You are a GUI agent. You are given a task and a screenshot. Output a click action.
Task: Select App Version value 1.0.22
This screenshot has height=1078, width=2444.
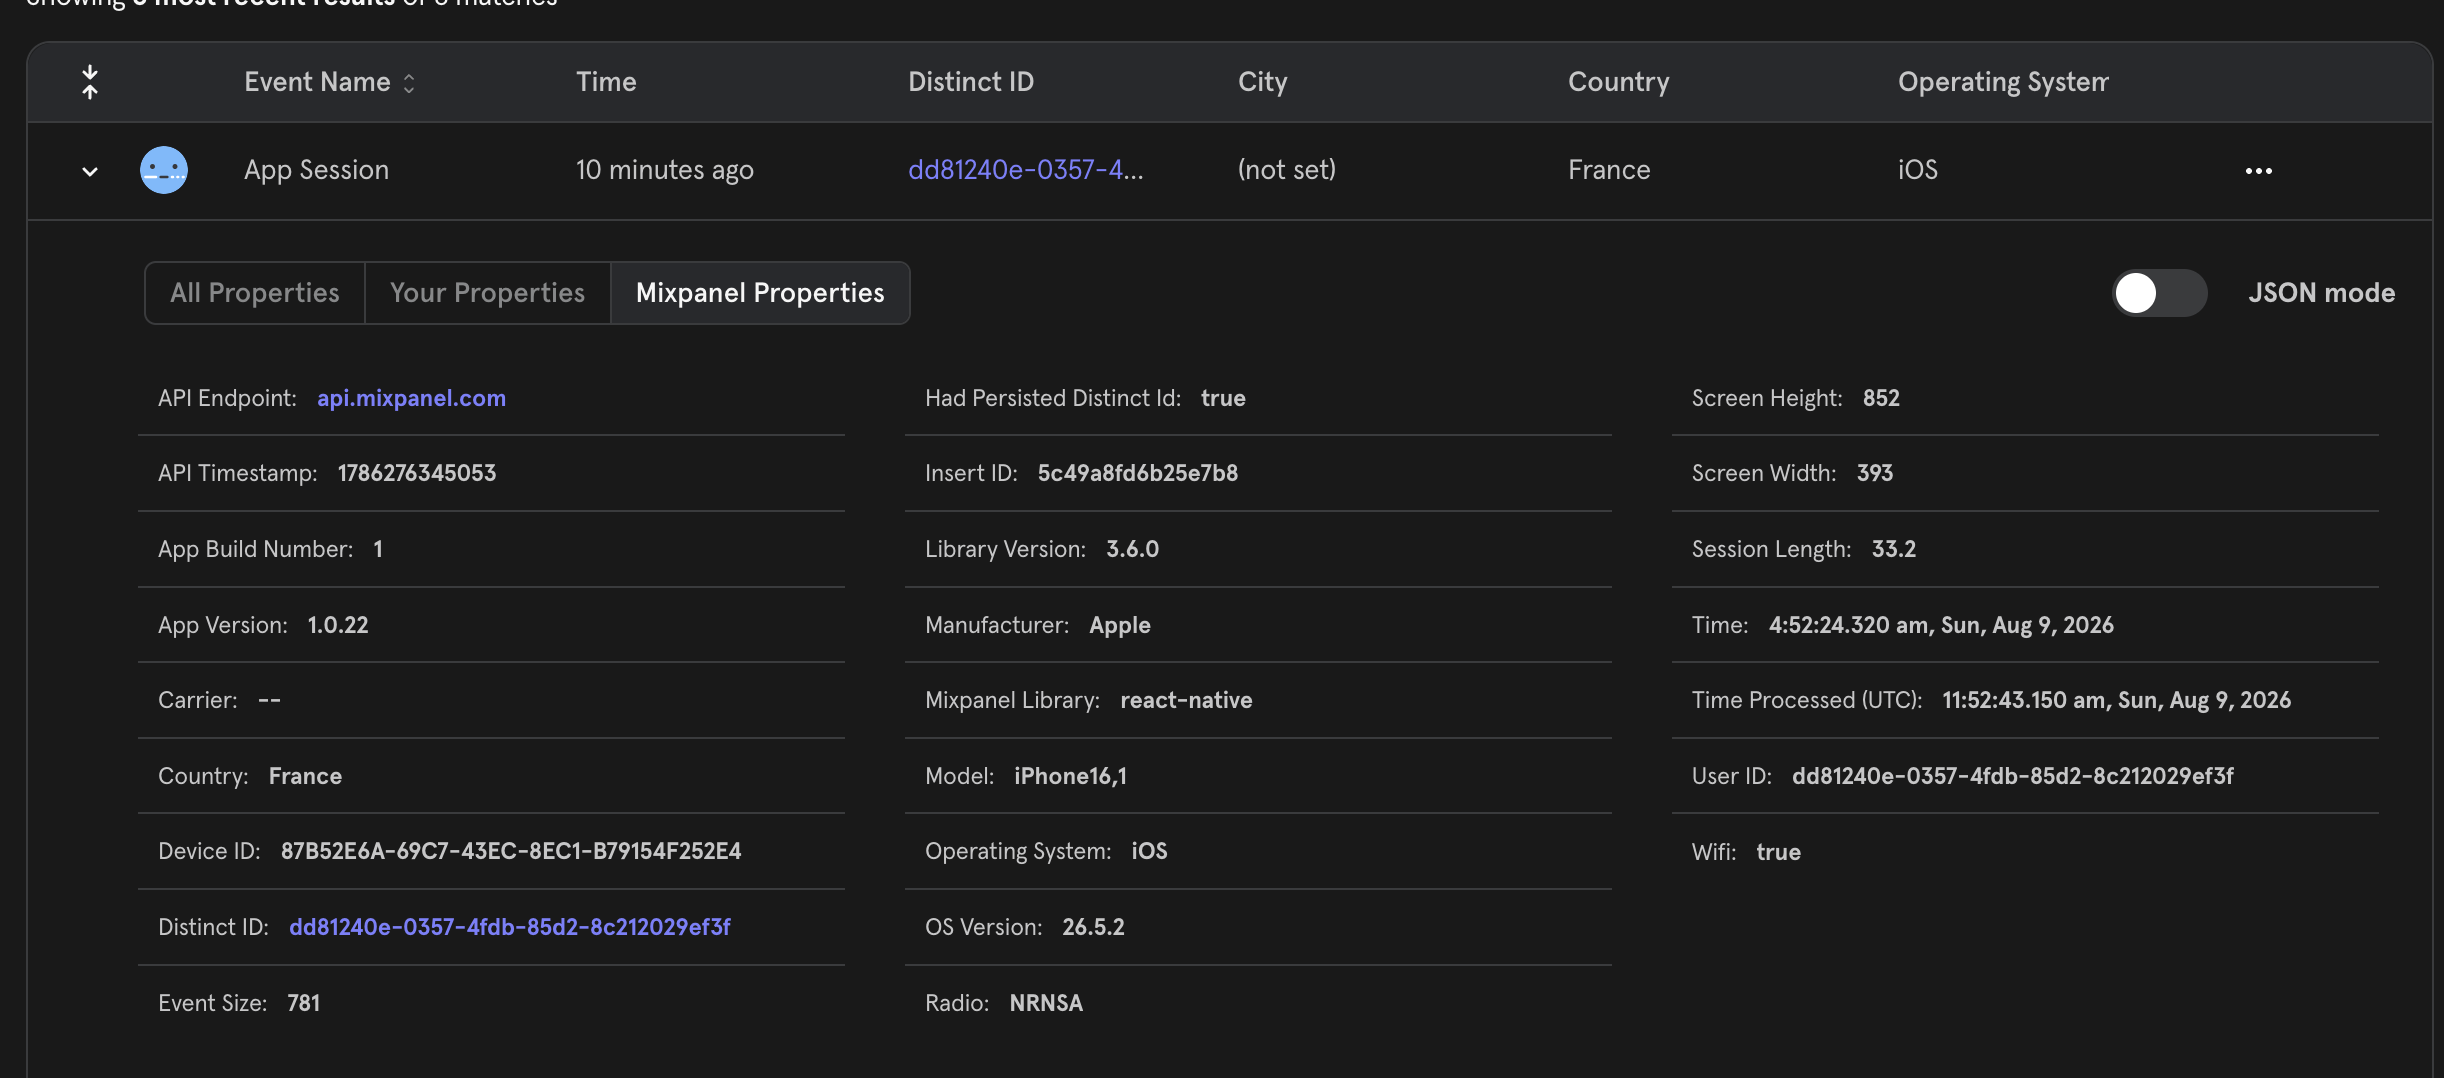[x=338, y=625]
